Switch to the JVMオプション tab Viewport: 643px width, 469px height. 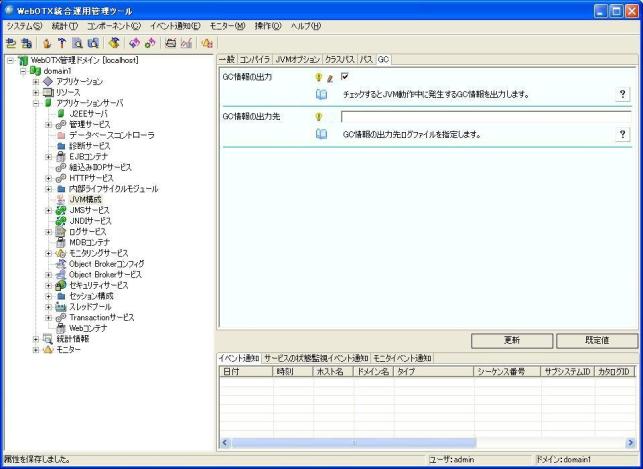[298, 60]
